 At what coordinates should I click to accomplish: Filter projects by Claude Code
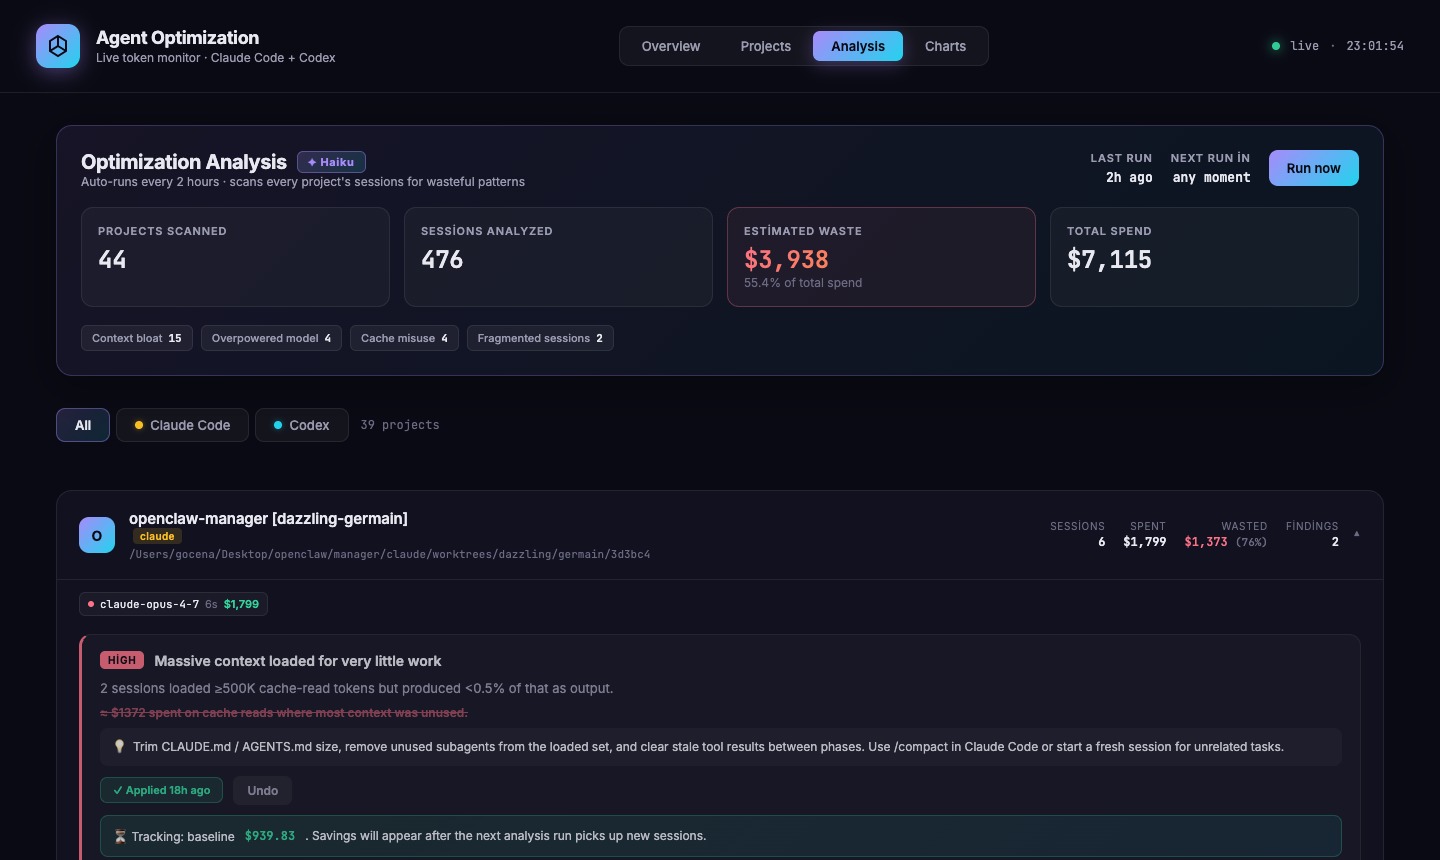pyautogui.click(x=182, y=425)
